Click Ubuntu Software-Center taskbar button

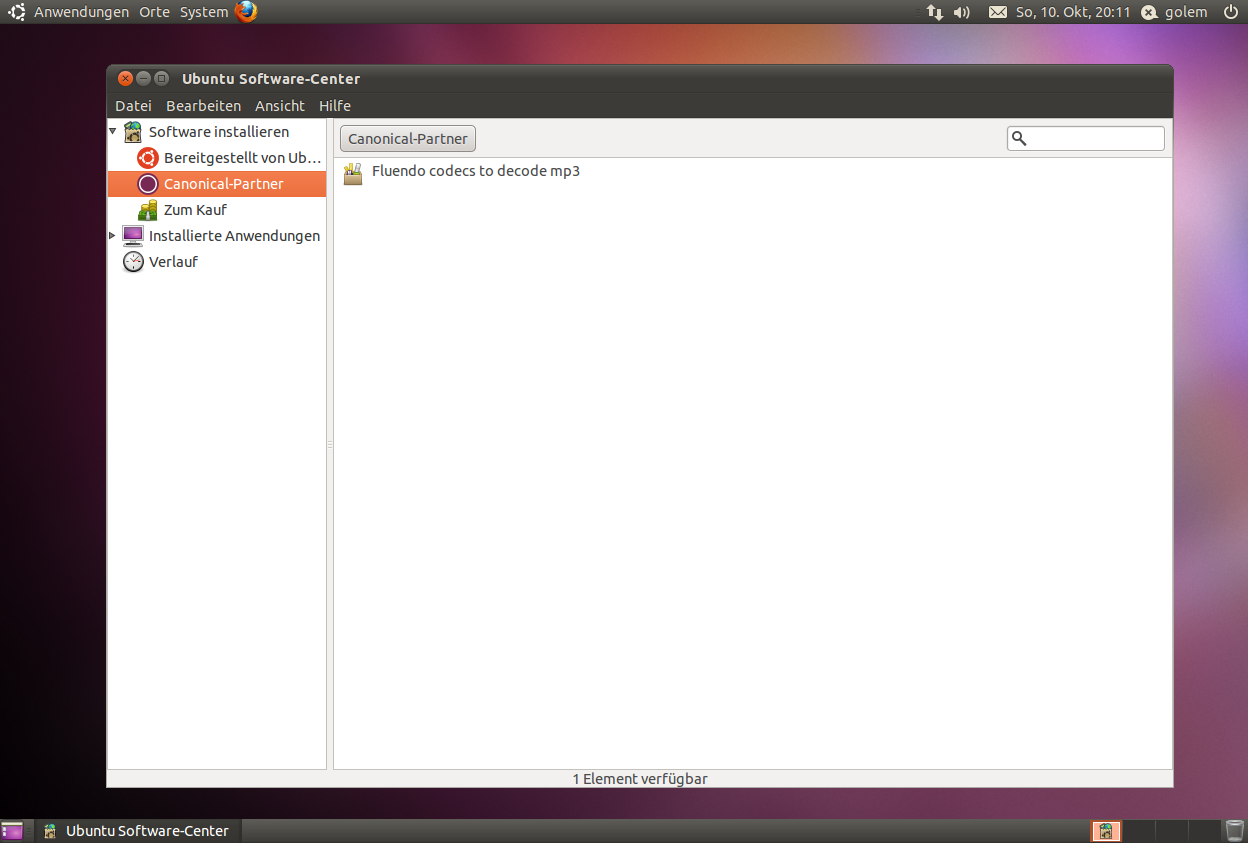pyautogui.click(x=137, y=831)
